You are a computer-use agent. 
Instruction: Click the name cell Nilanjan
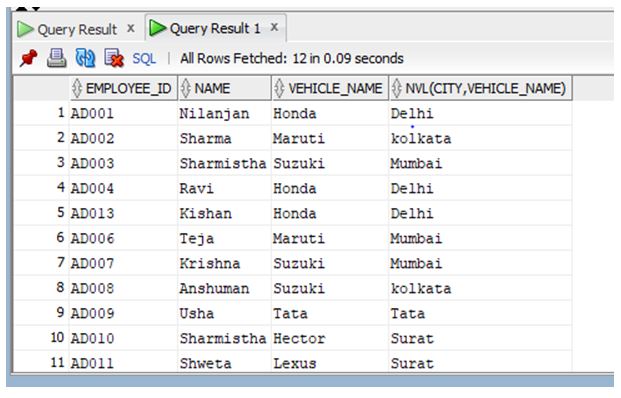point(225,113)
